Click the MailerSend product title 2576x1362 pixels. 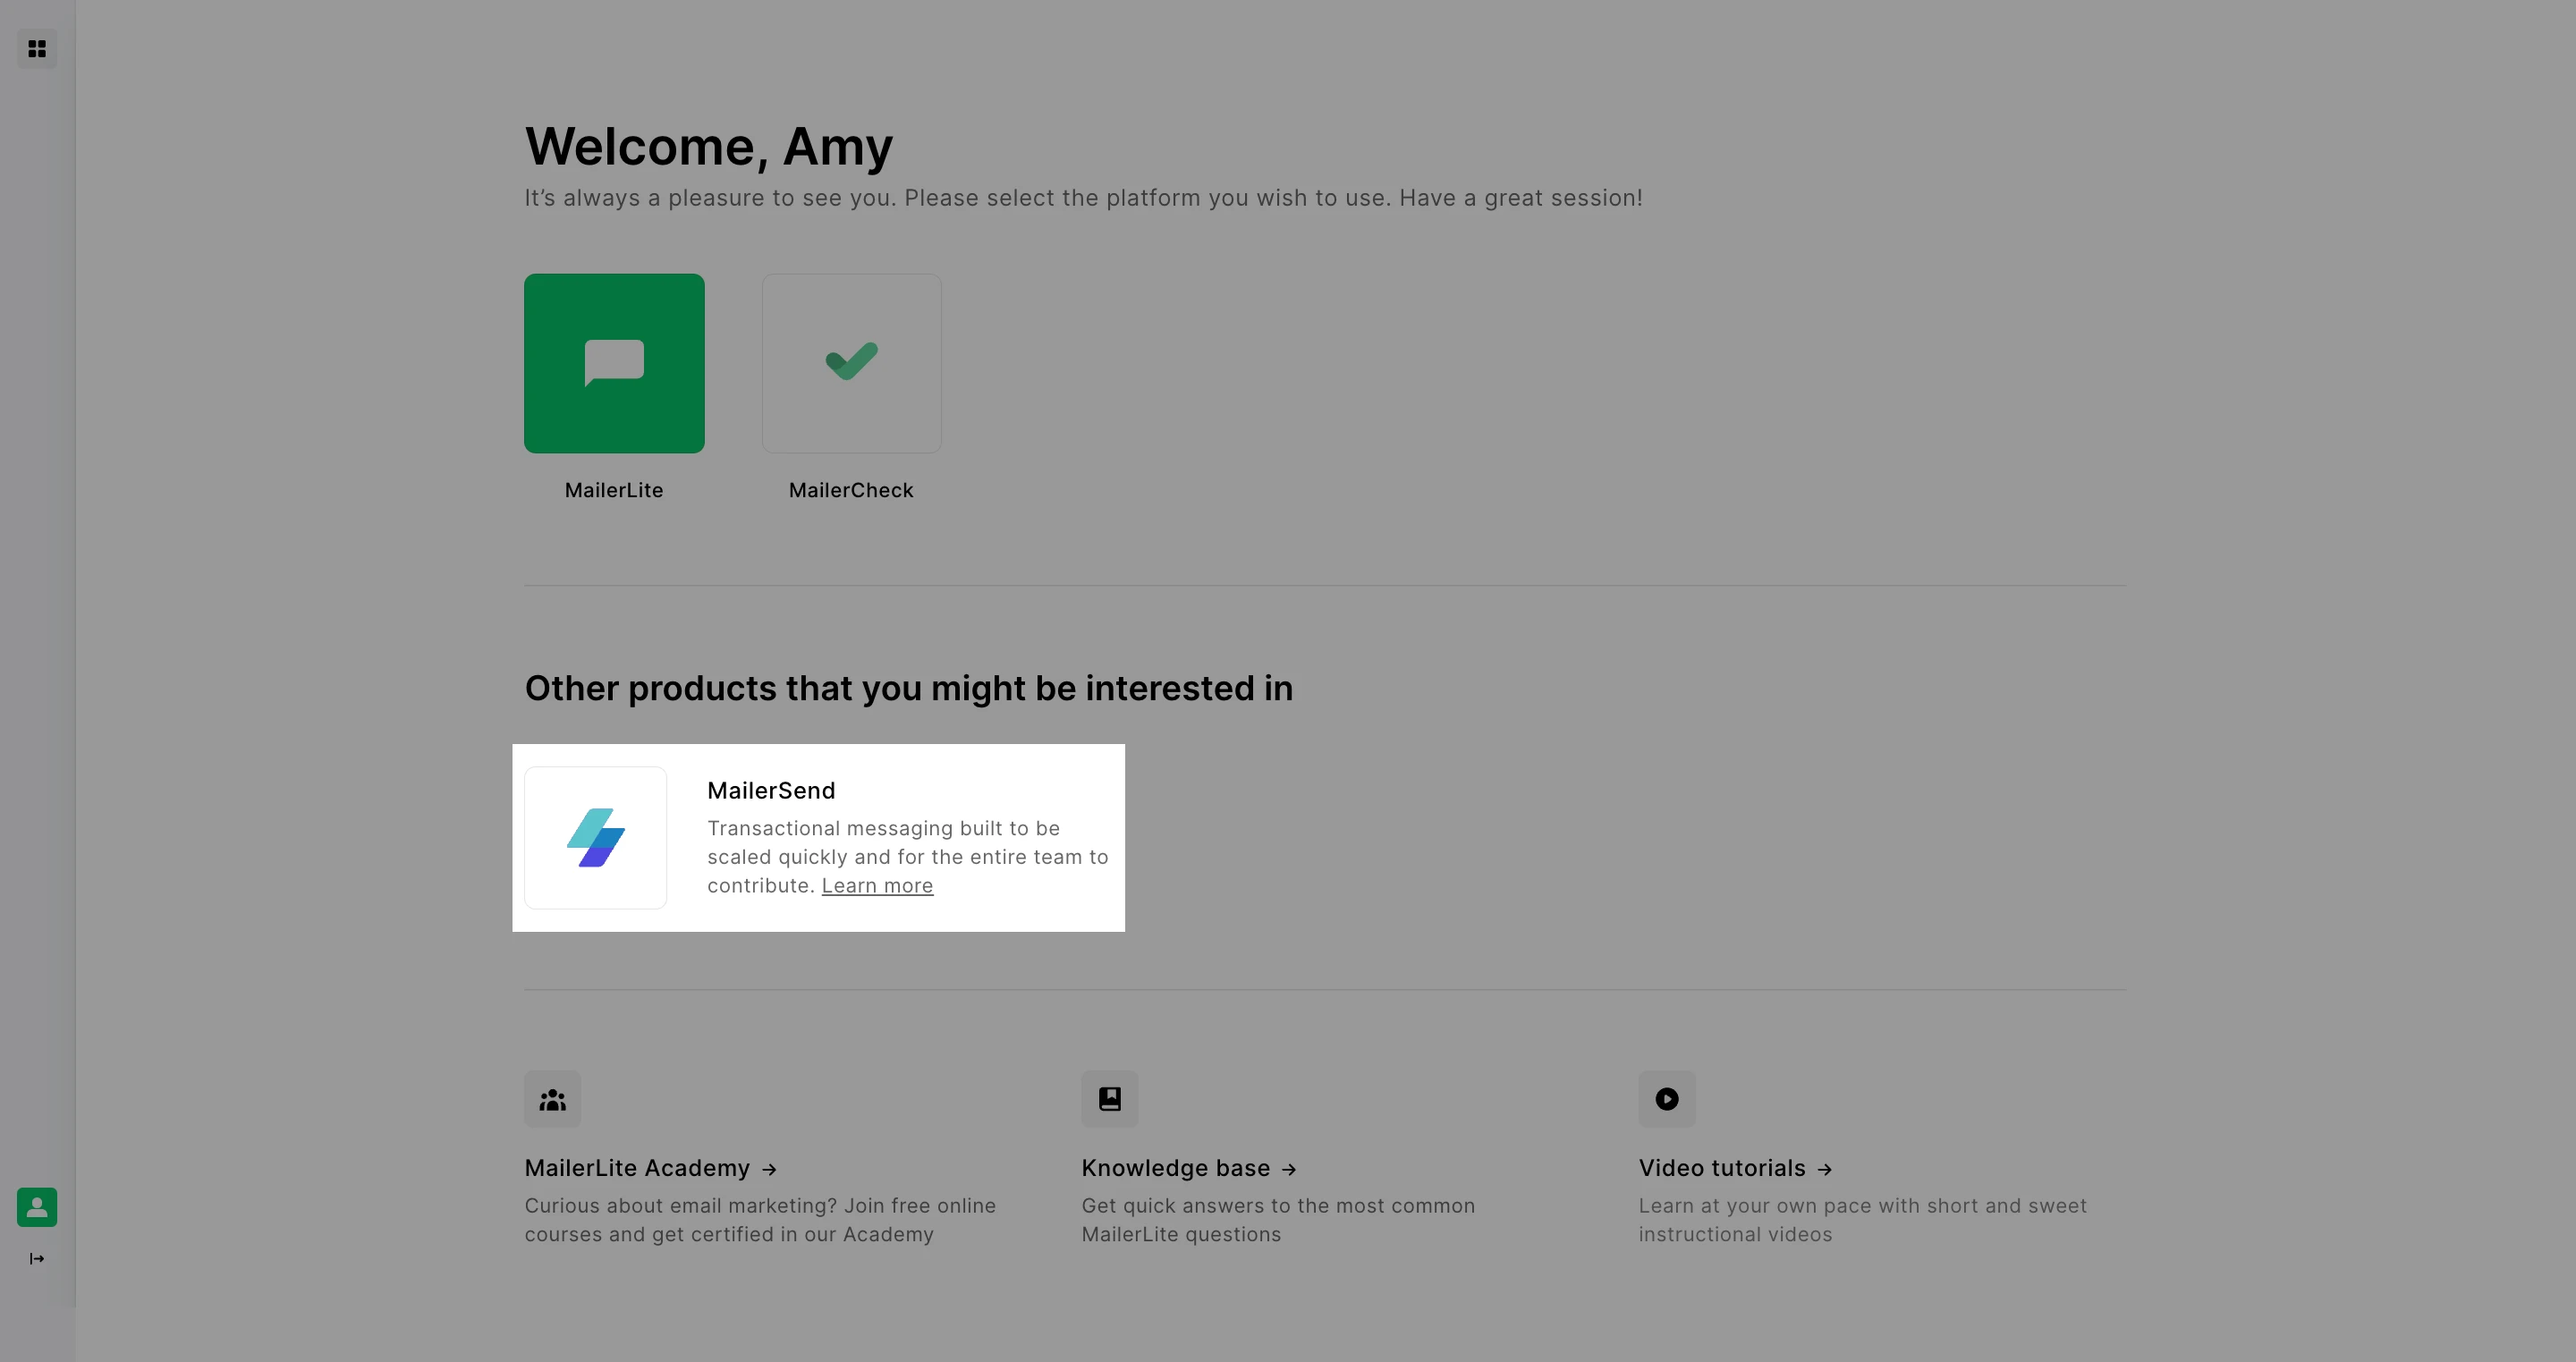point(771,791)
